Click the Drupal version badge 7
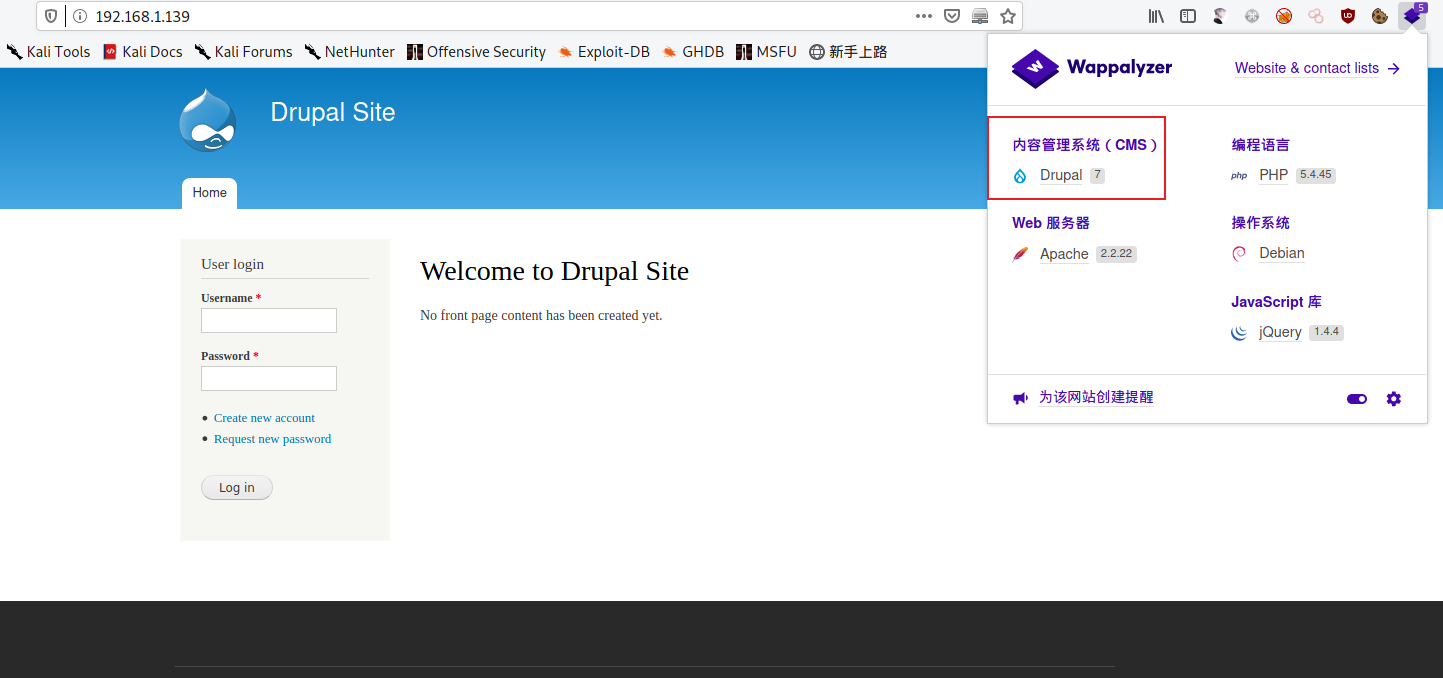The width and height of the screenshot is (1443, 678). point(1097,175)
